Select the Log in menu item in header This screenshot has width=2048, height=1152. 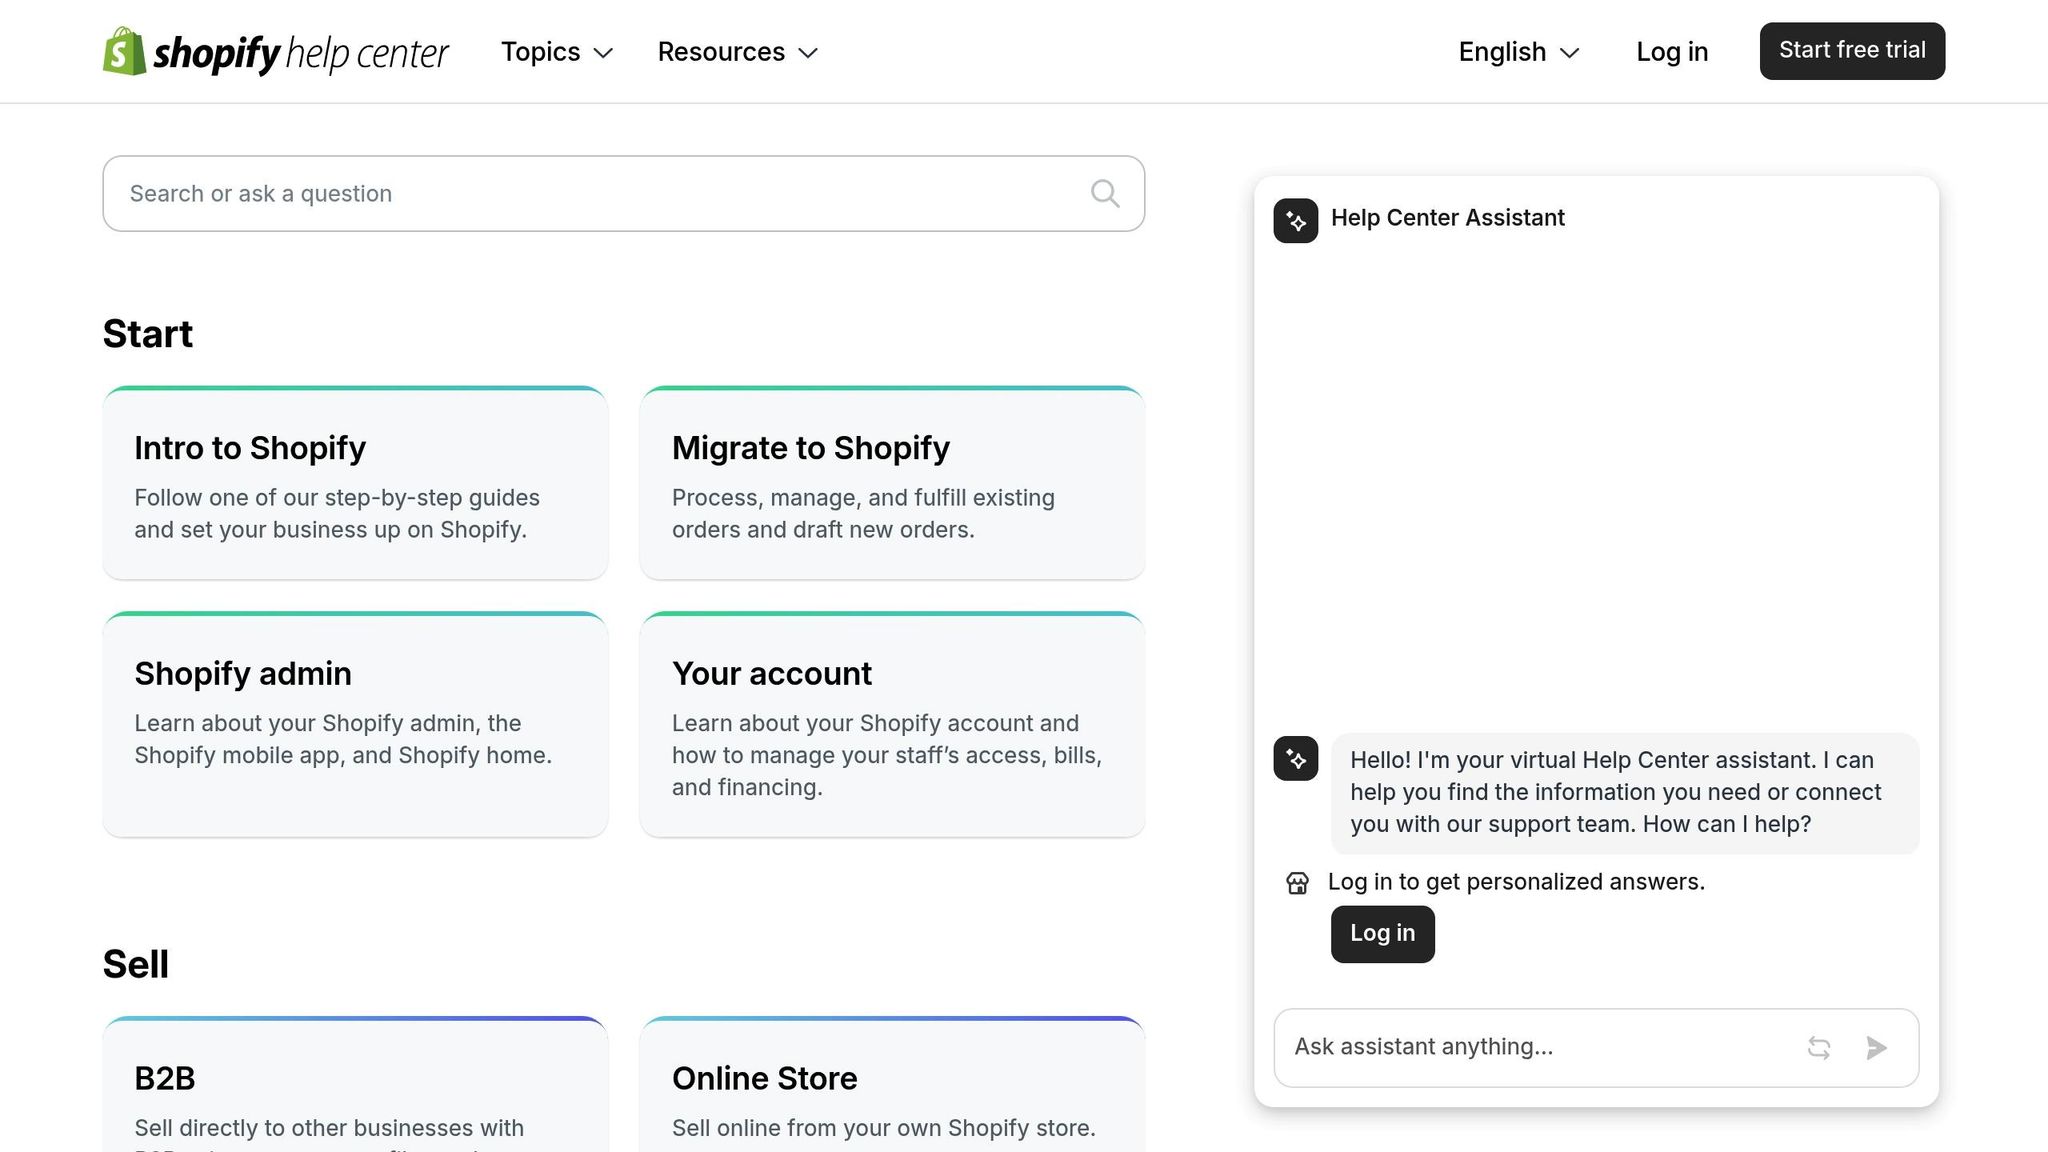(x=1672, y=51)
